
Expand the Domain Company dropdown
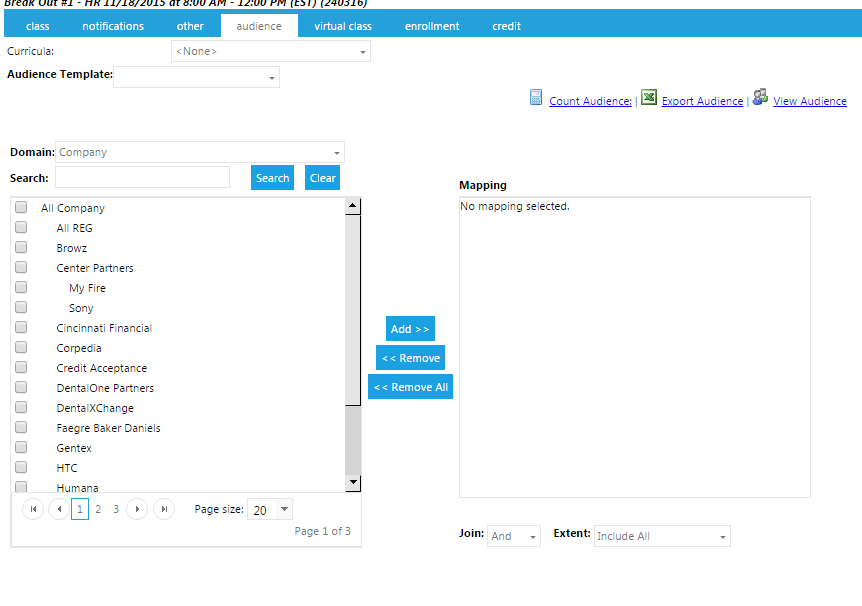click(200, 153)
